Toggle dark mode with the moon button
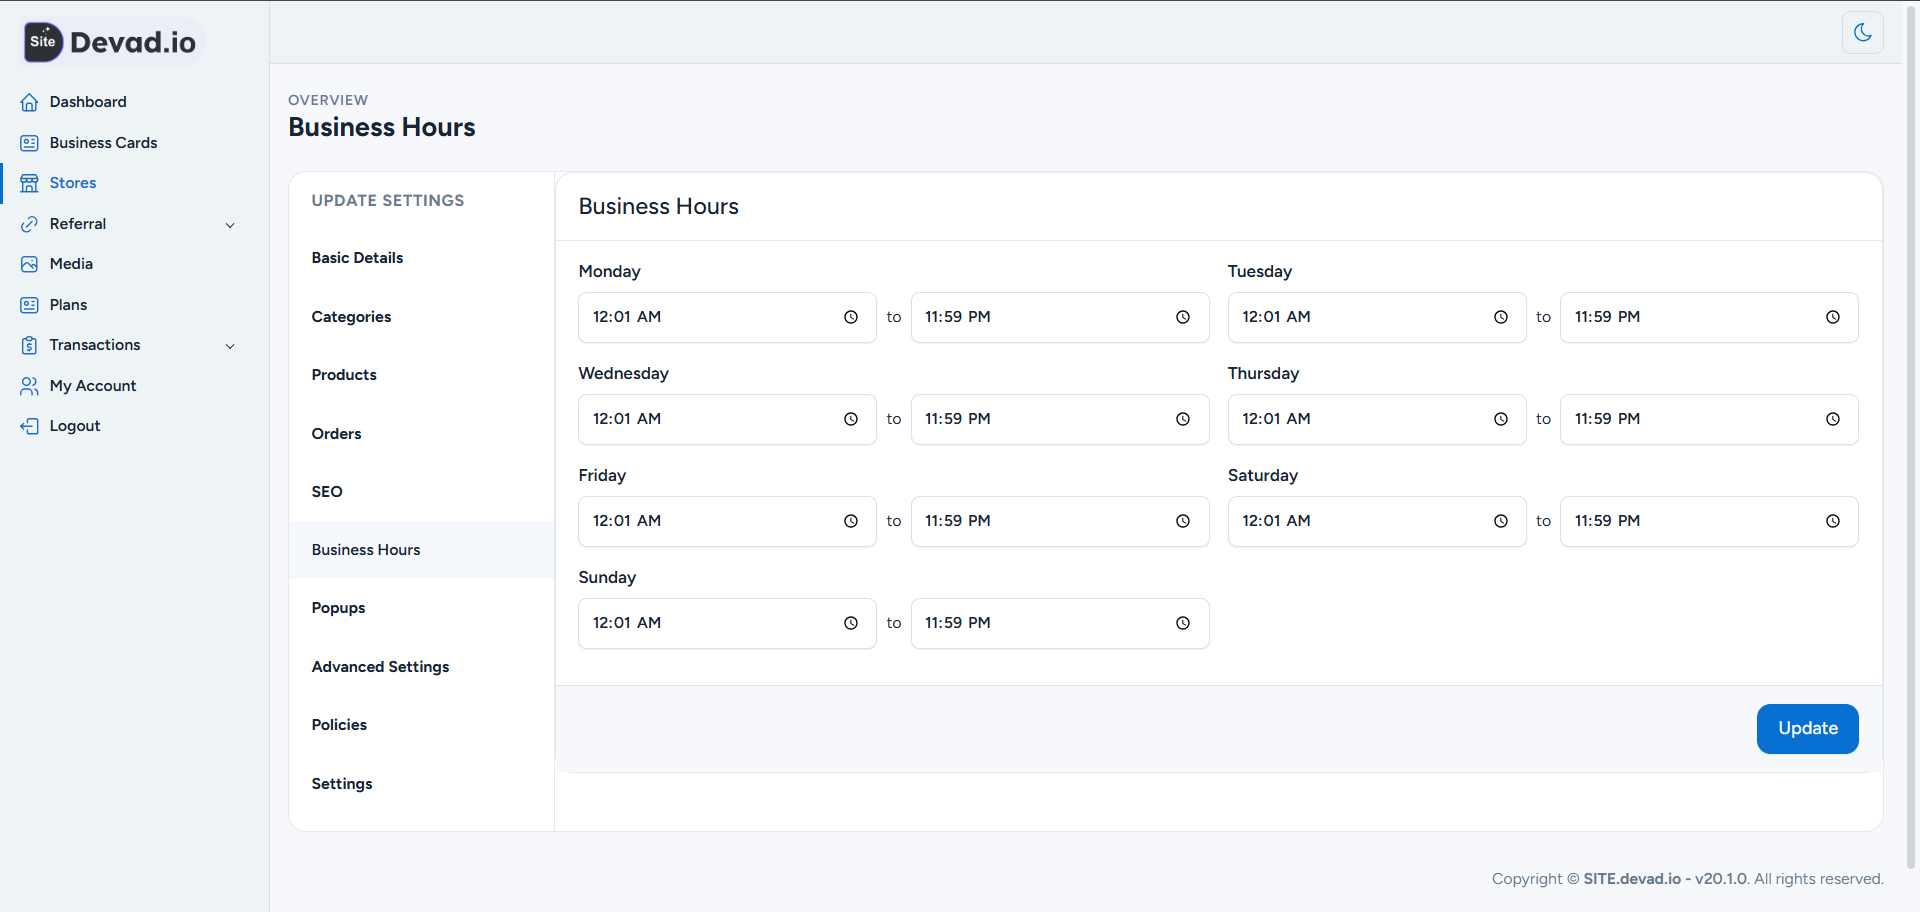1920x912 pixels. pyautogui.click(x=1862, y=32)
